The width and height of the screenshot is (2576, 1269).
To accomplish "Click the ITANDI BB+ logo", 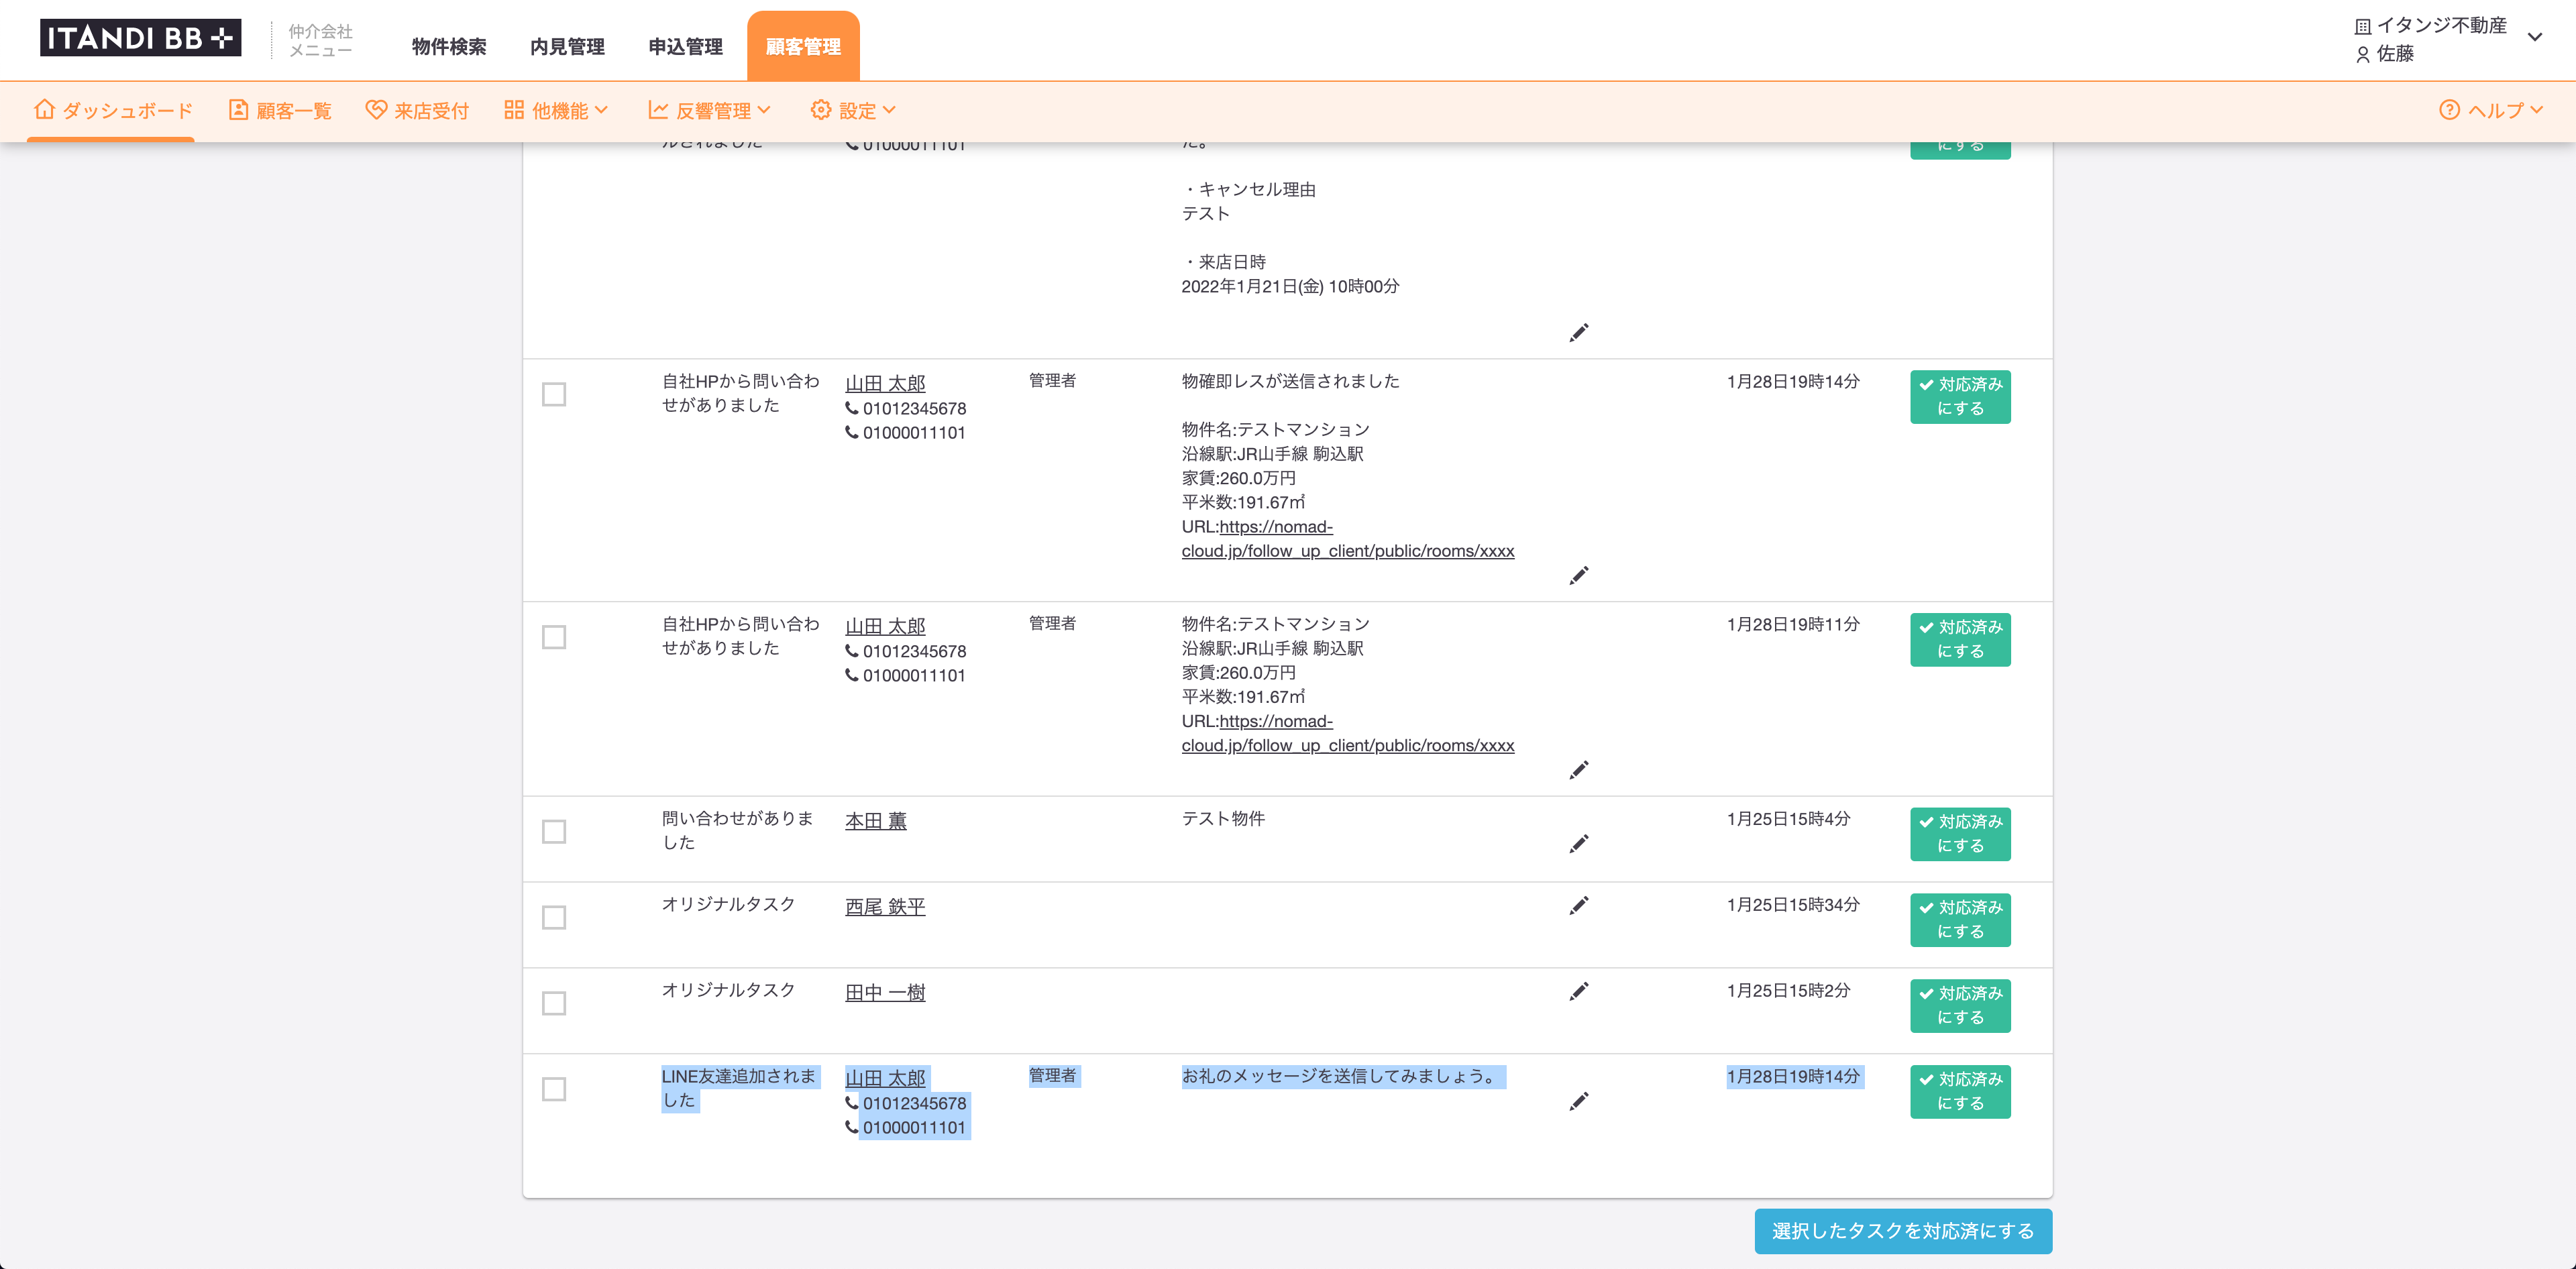I will 140,38.
